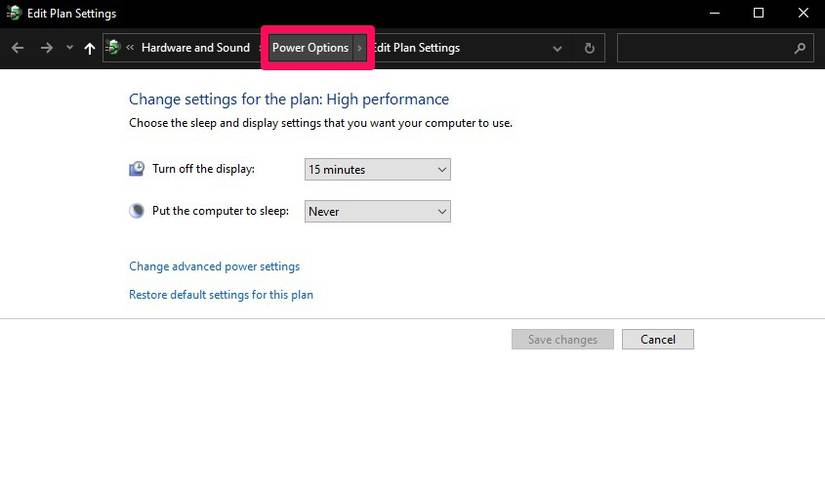Click Restore default settings for this plan
Screen dimensions: 825x489
click(221, 295)
